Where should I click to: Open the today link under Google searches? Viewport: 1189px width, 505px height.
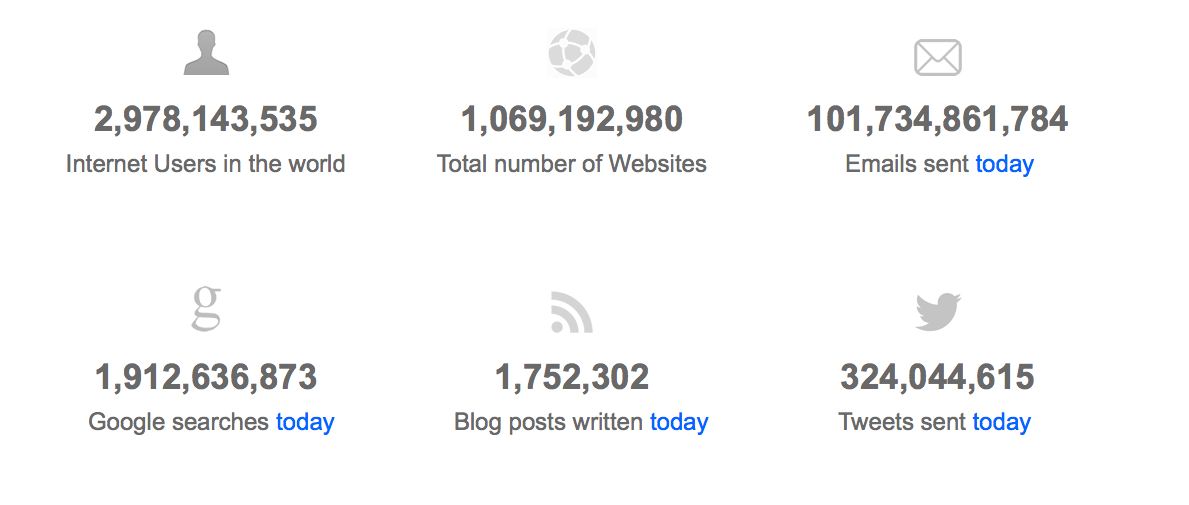coord(305,422)
